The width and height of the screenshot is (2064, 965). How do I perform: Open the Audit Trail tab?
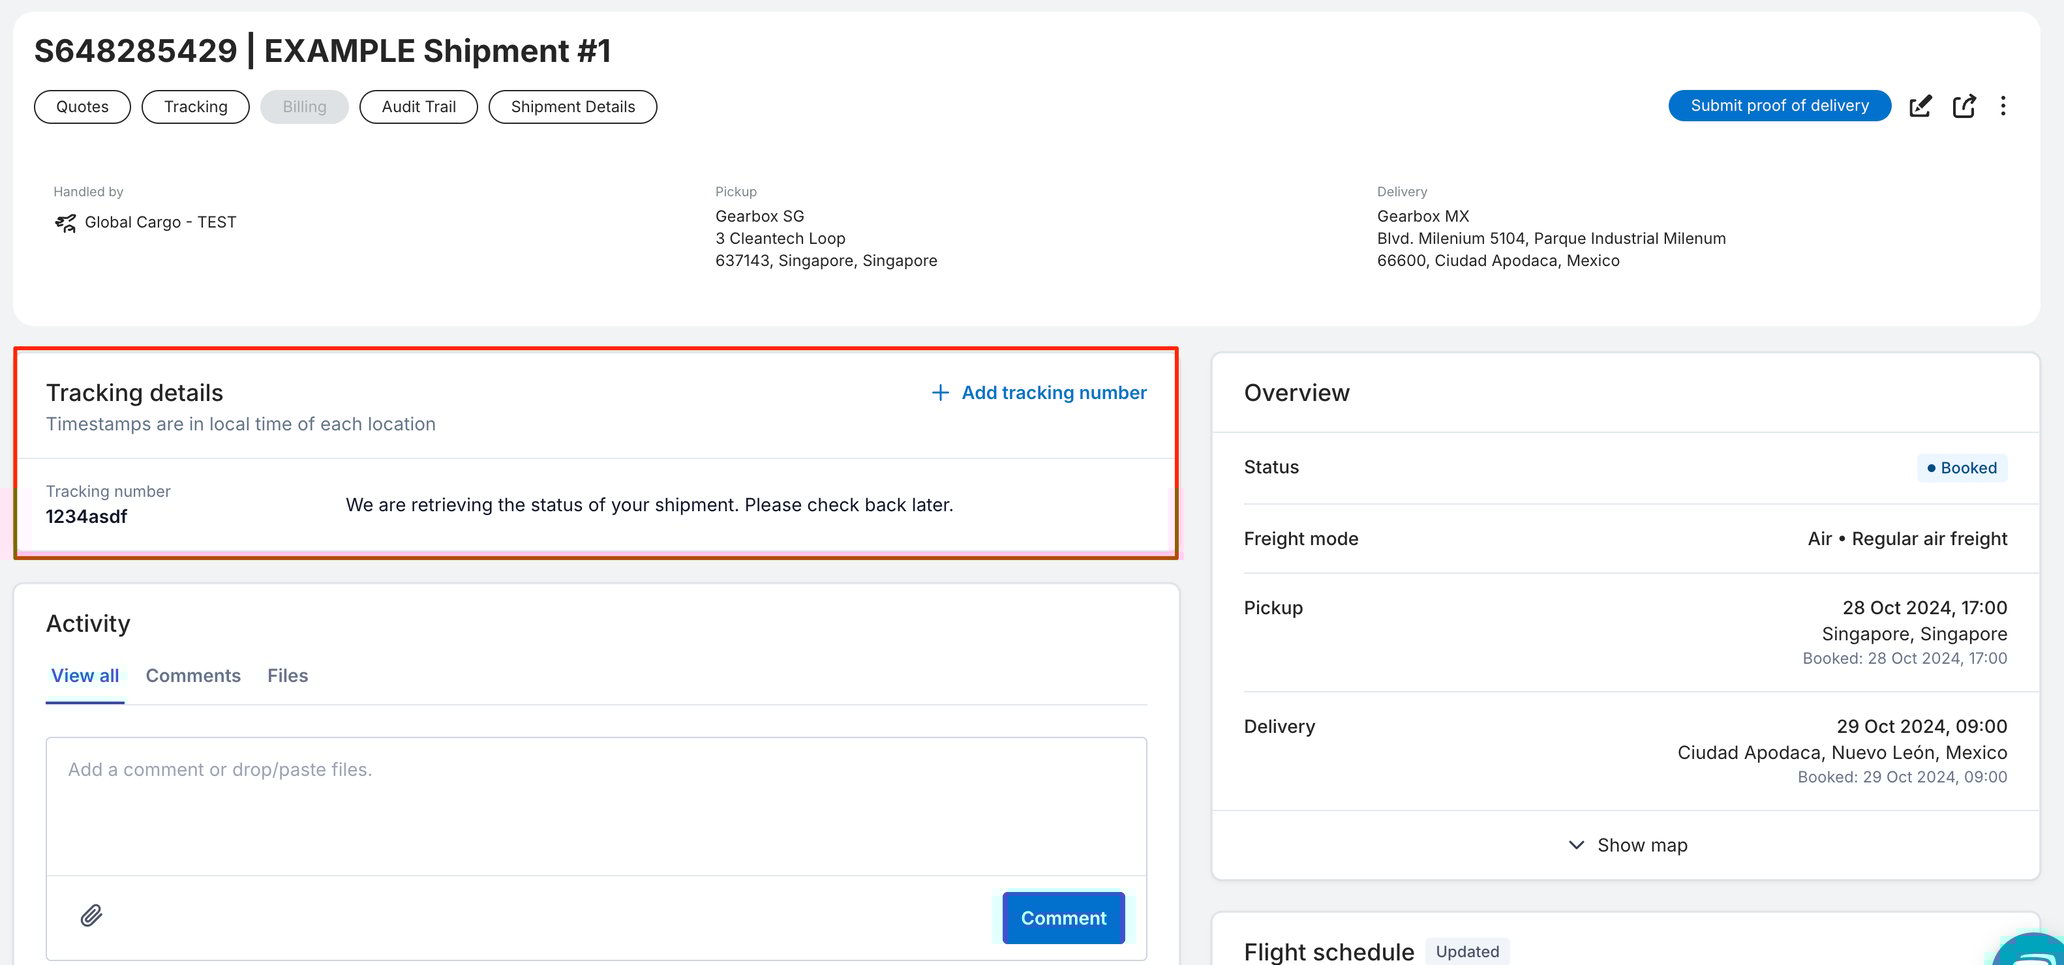tap(418, 106)
